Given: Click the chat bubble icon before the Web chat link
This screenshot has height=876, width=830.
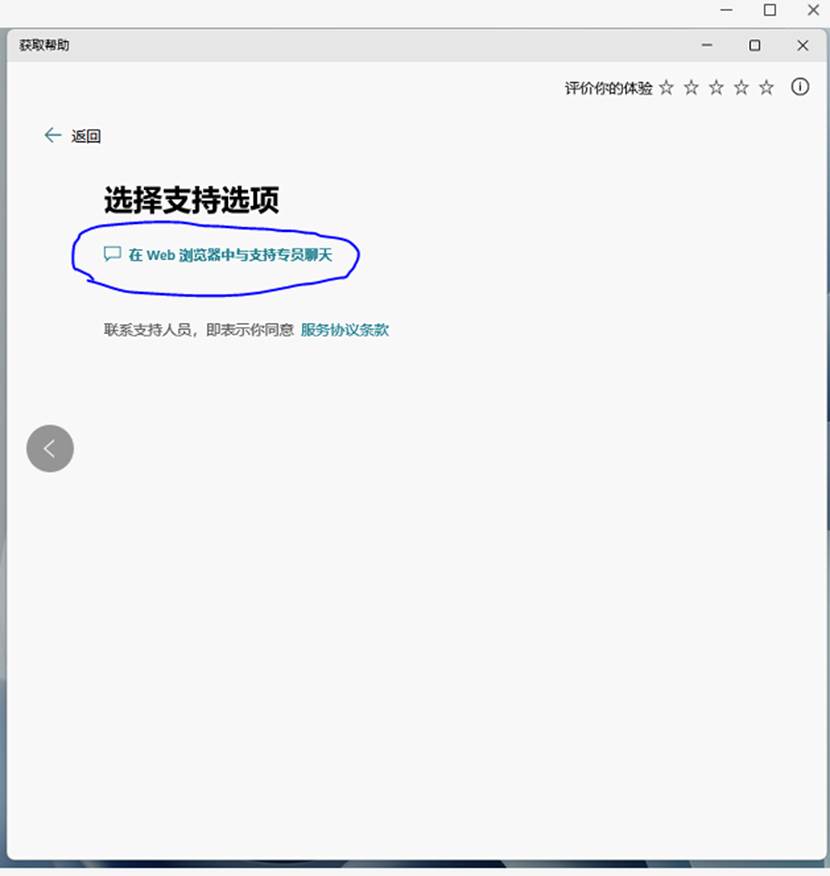Looking at the screenshot, I should (112, 254).
